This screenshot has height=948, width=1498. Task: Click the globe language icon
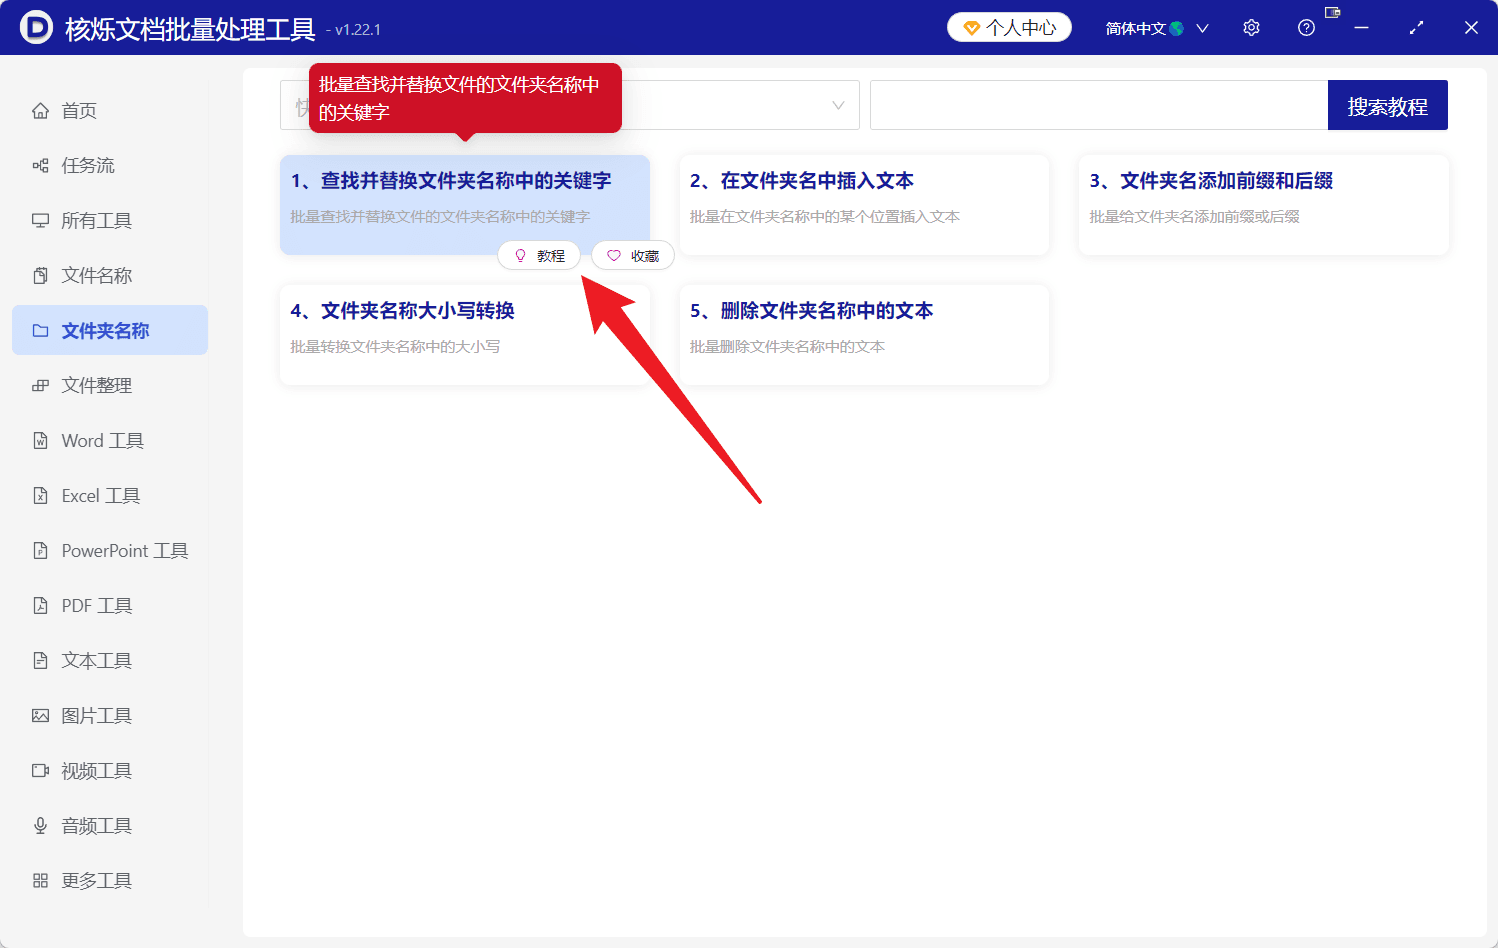point(1177,28)
